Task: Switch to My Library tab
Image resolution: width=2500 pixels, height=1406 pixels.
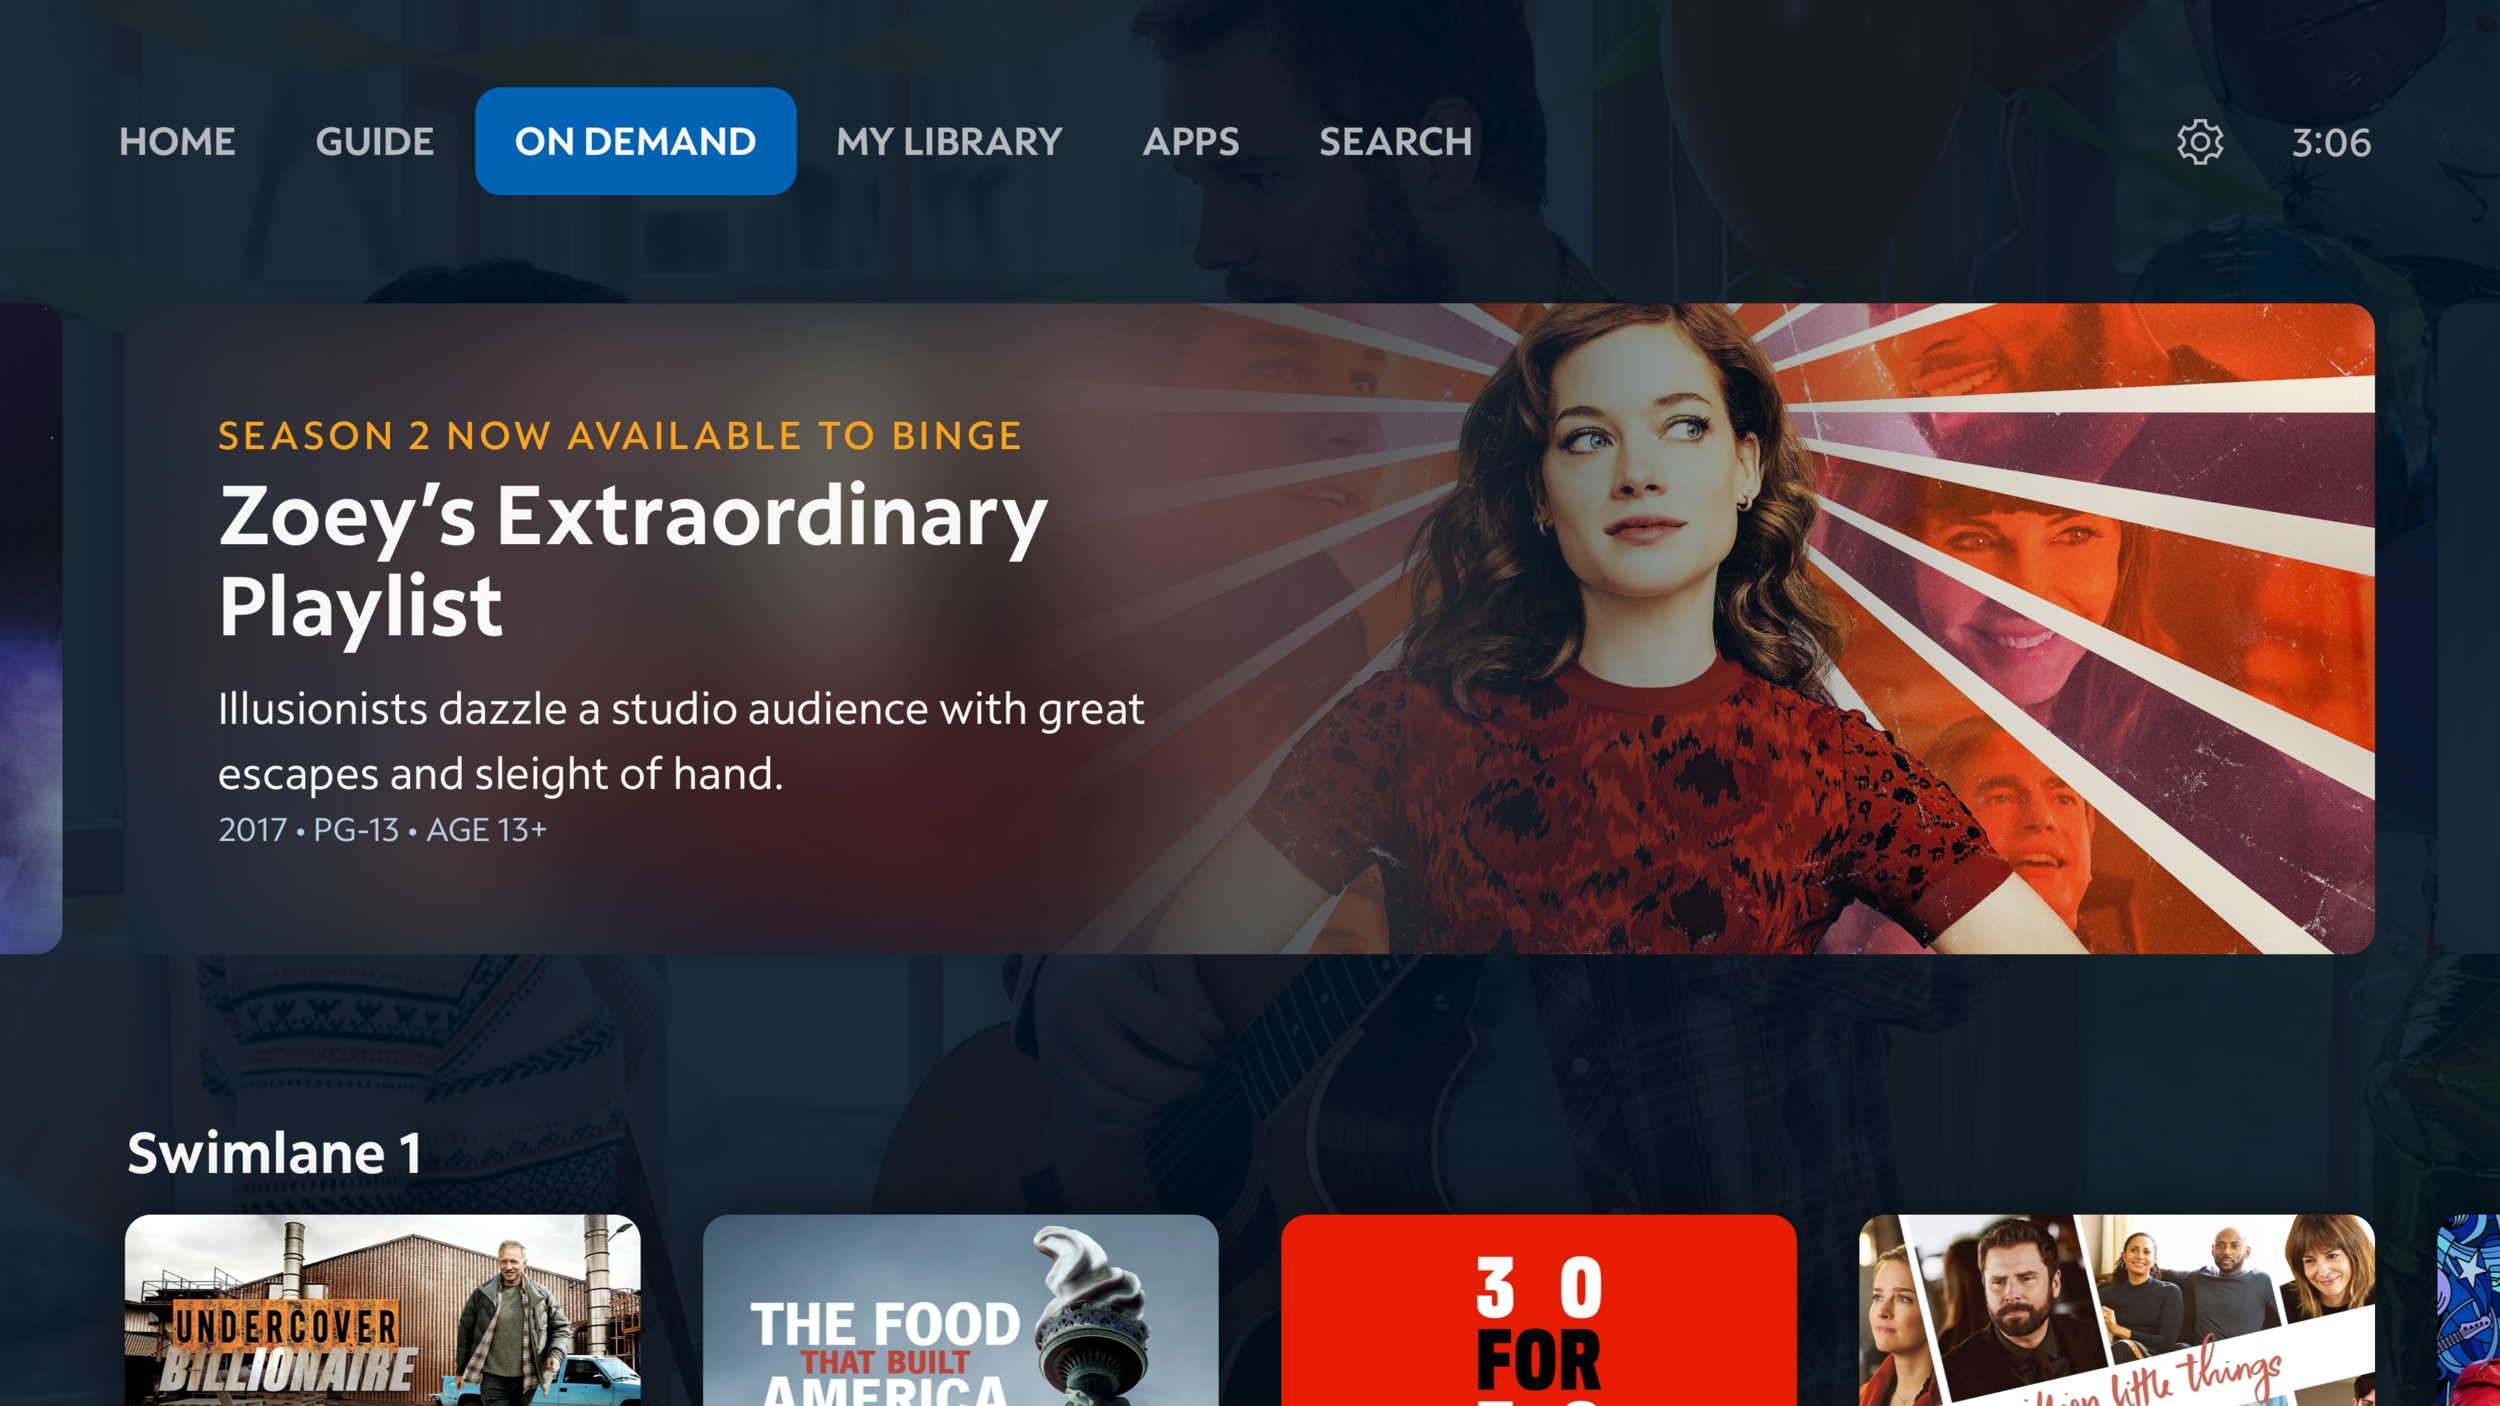Action: click(x=949, y=142)
